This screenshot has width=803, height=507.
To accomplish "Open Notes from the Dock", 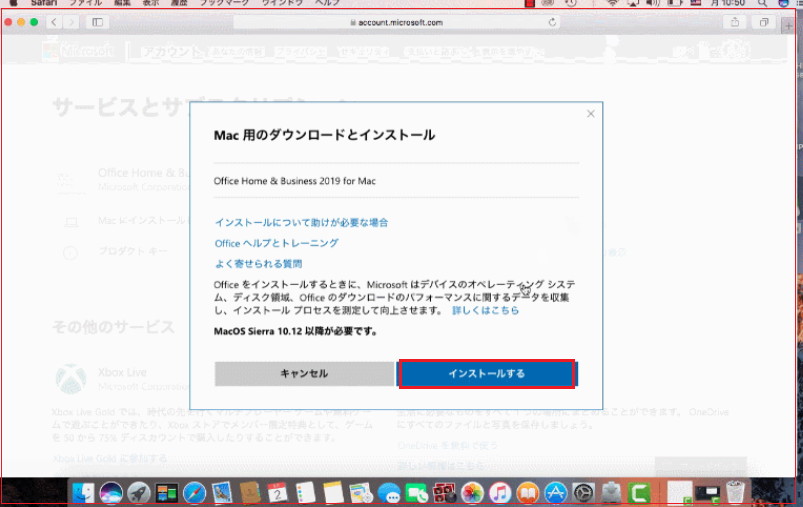I will click(x=333, y=493).
